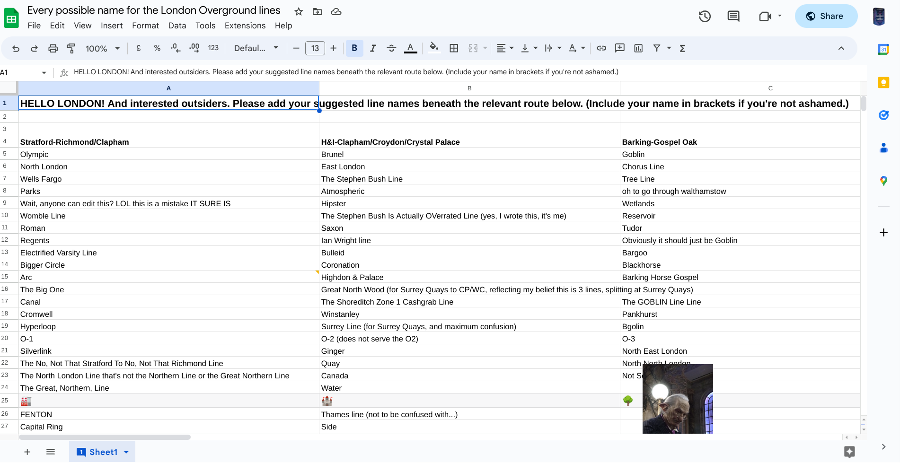The image size is (900, 463).
Task: Click the merge cells icon
Action: pos(473,49)
